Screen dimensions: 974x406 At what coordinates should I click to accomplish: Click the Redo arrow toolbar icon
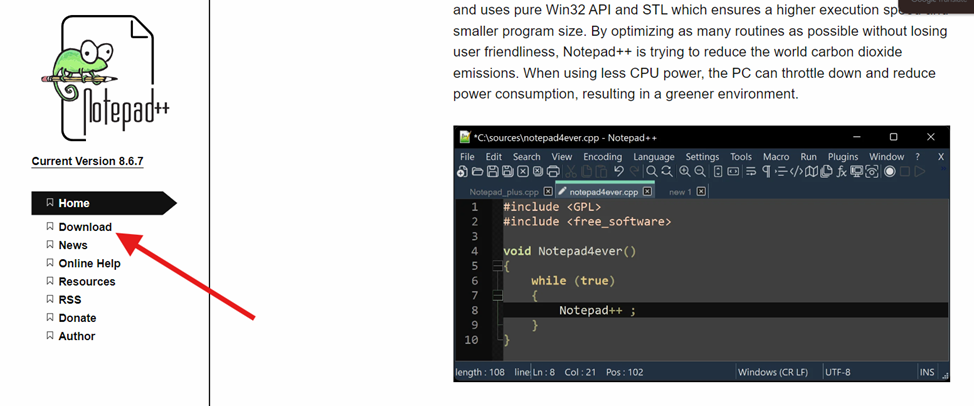635,171
